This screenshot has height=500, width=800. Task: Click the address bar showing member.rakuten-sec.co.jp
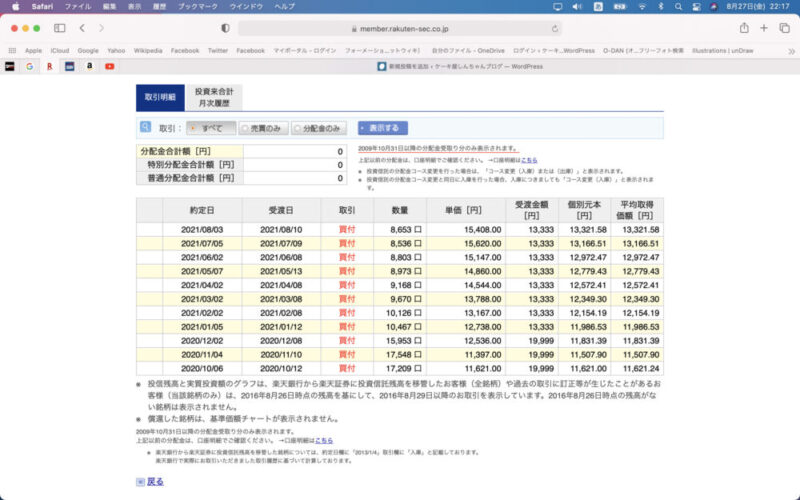(x=399, y=29)
